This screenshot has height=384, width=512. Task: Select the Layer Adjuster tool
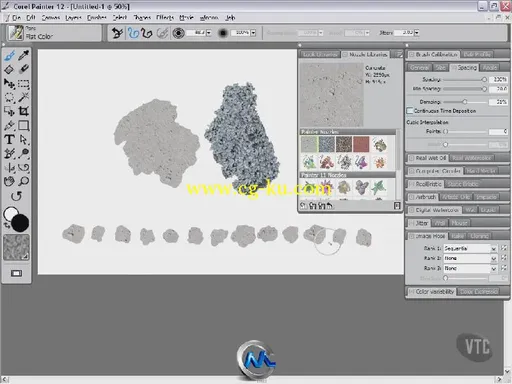tap(9, 83)
